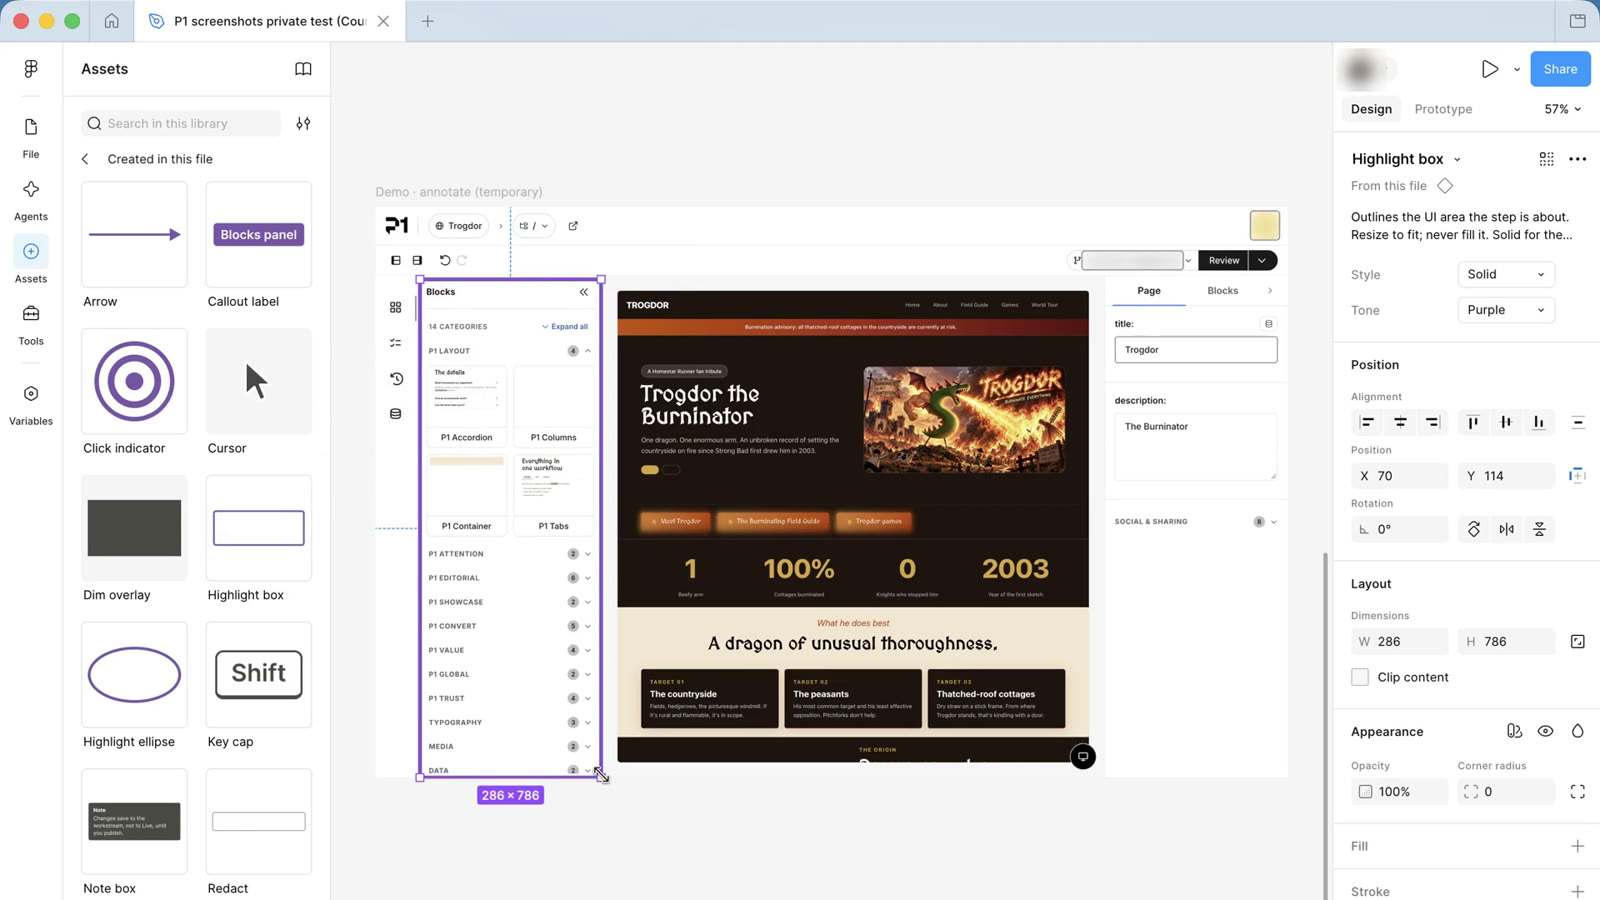
Task: Open the Variables panel
Action: pyautogui.click(x=31, y=404)
